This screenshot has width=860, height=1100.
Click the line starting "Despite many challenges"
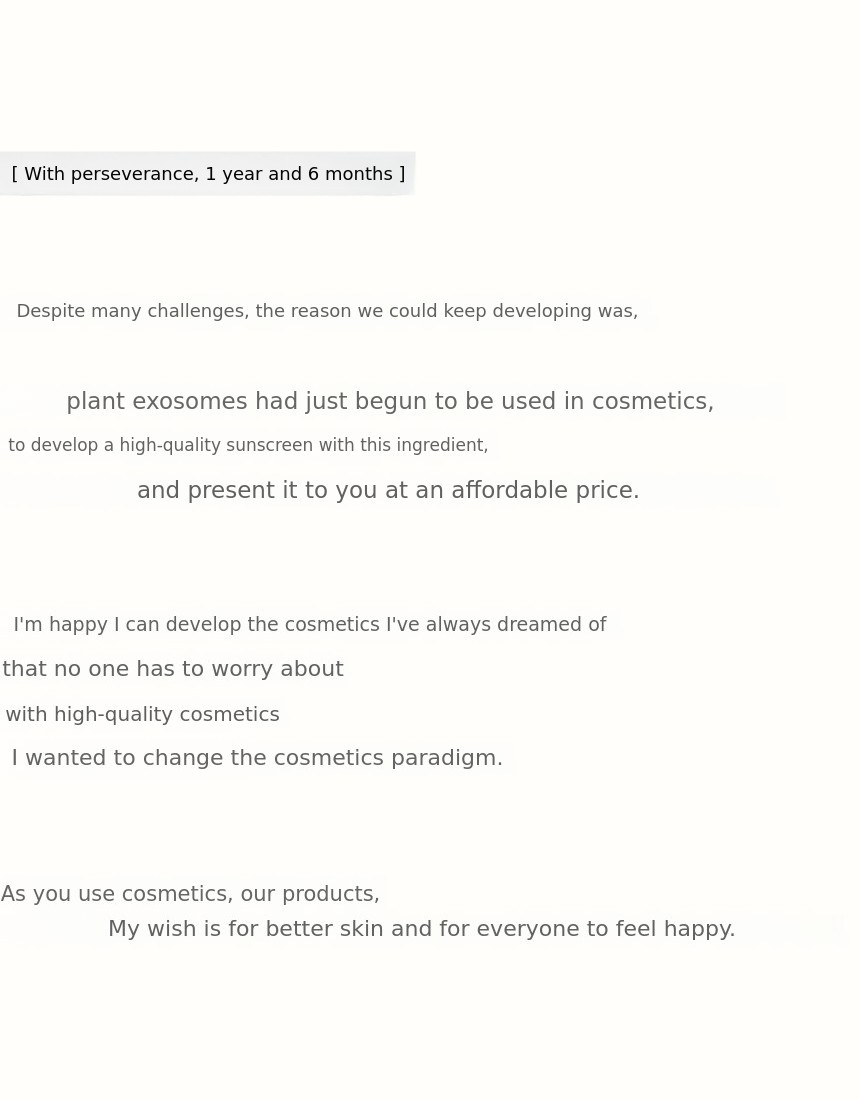point(327,311)
